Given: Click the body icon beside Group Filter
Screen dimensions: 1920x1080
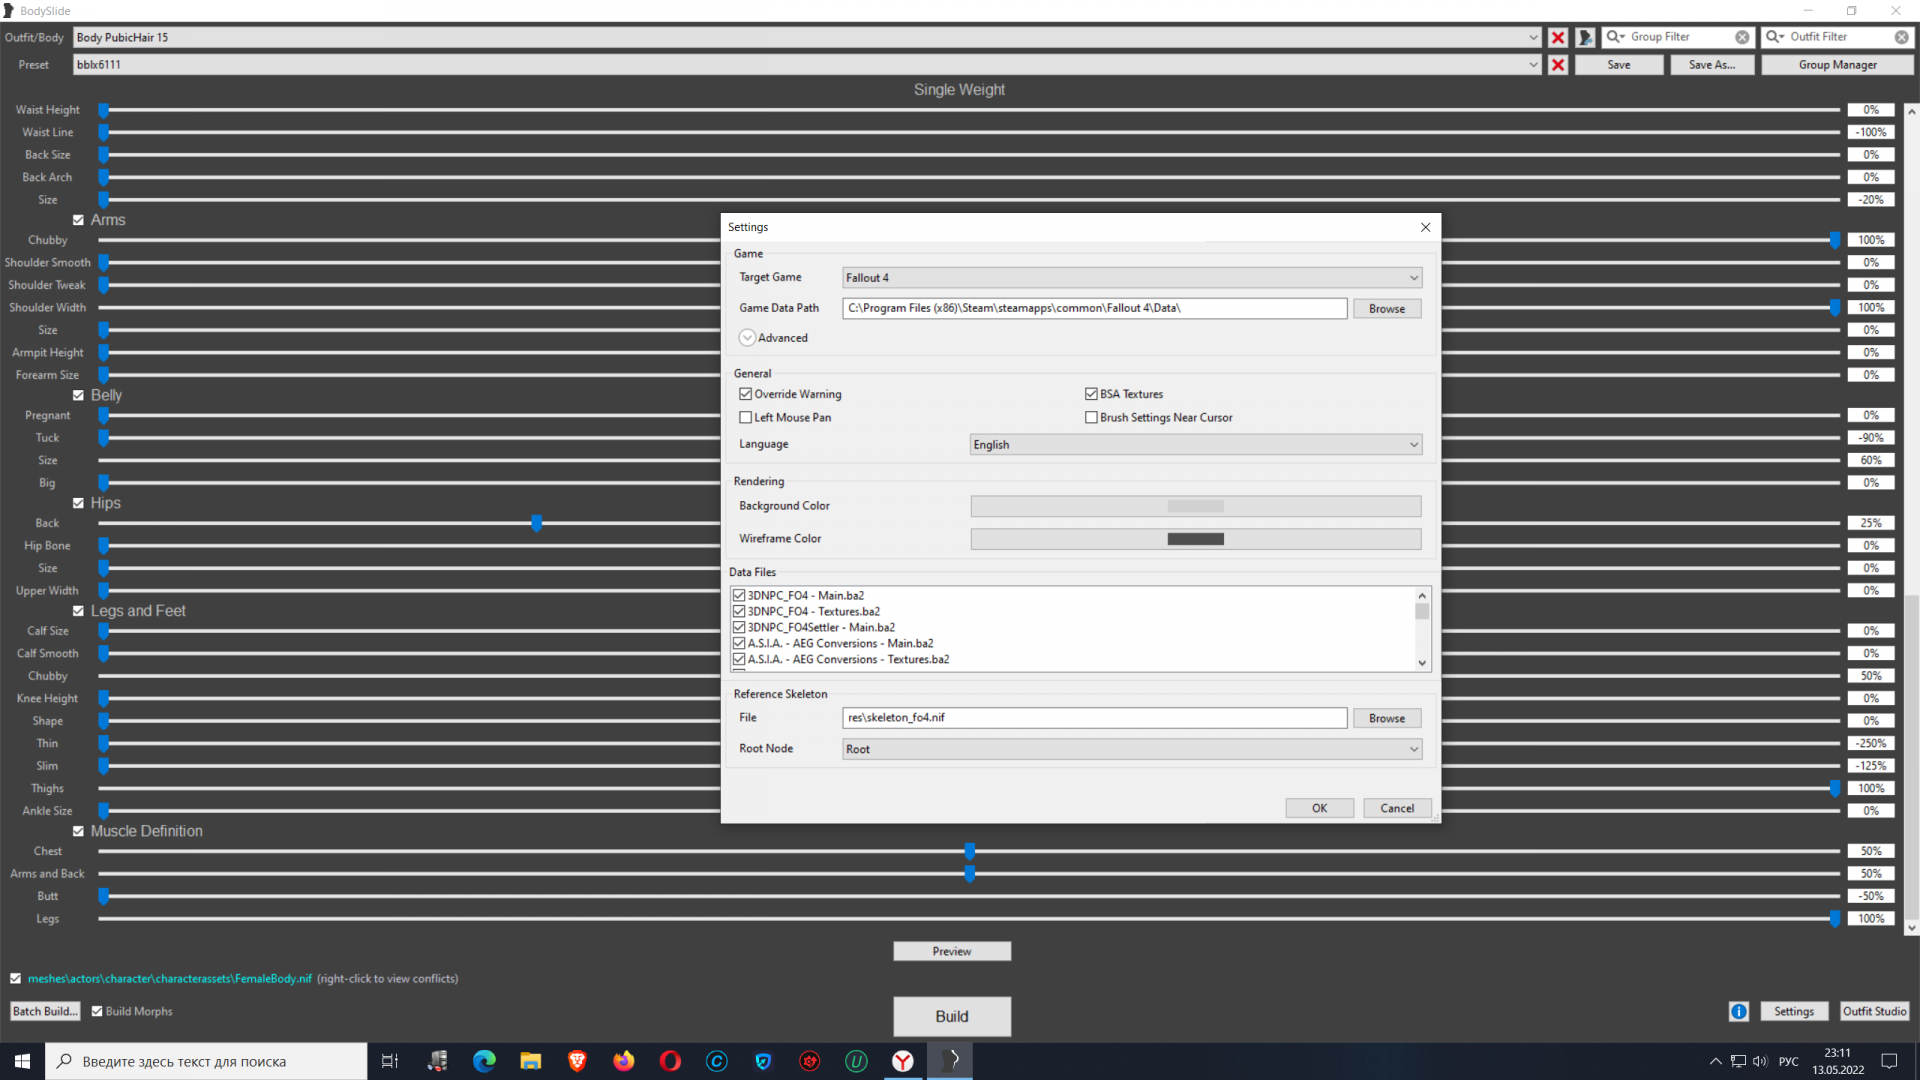Looking at the screenshot, I should click(x=1585, y=38).
